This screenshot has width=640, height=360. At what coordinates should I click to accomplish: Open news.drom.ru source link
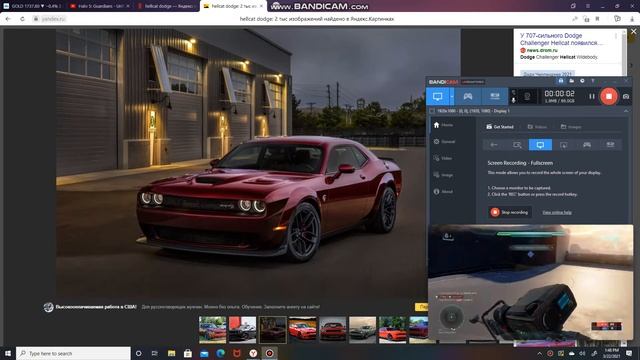click(542, 50)
